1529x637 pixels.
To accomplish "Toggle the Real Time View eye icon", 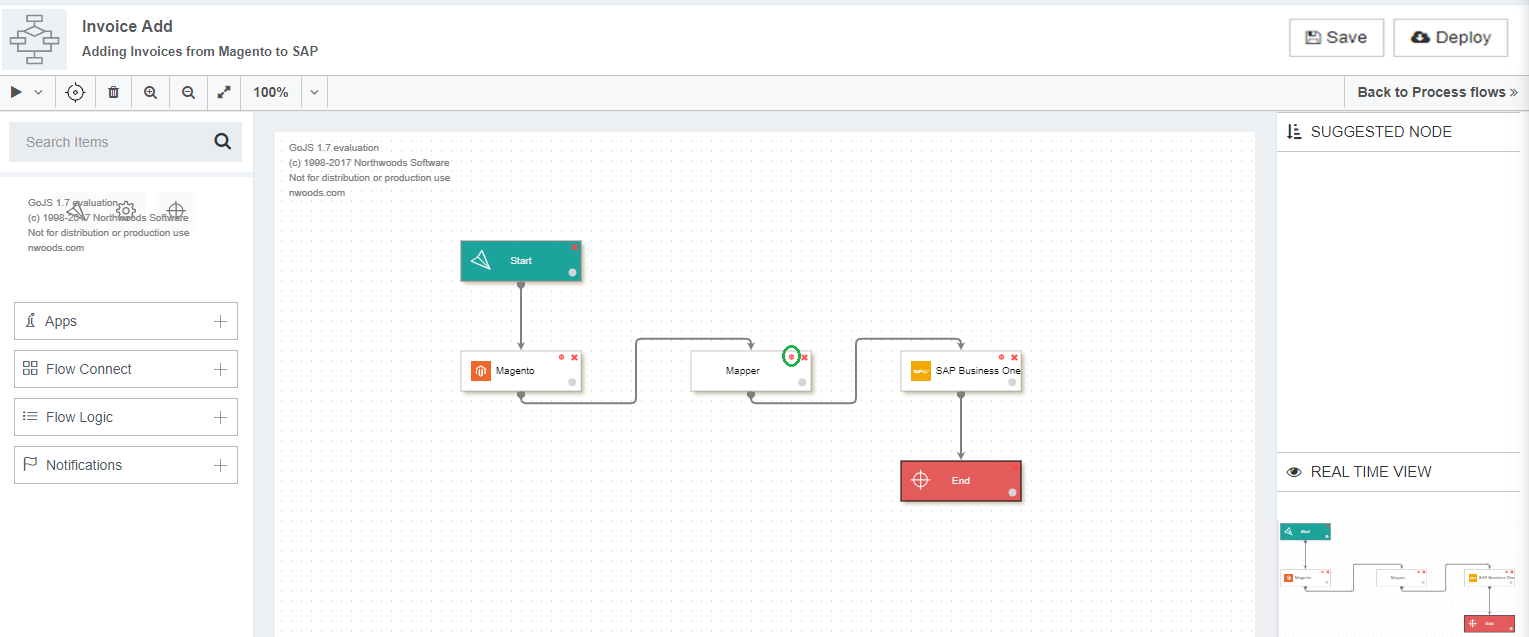I will coord(1294,471).
